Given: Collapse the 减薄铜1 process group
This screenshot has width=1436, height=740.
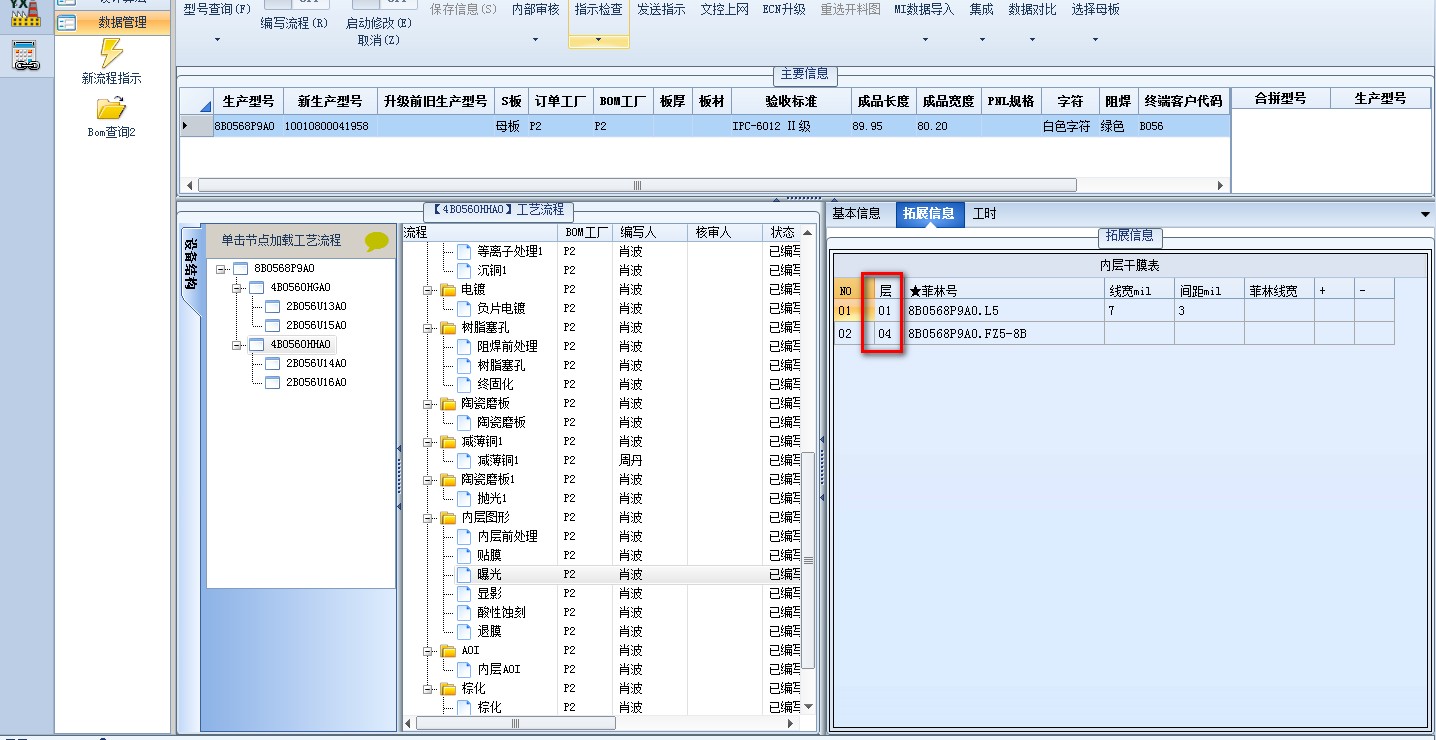Looking at the screenshot, I should [429, 441].
